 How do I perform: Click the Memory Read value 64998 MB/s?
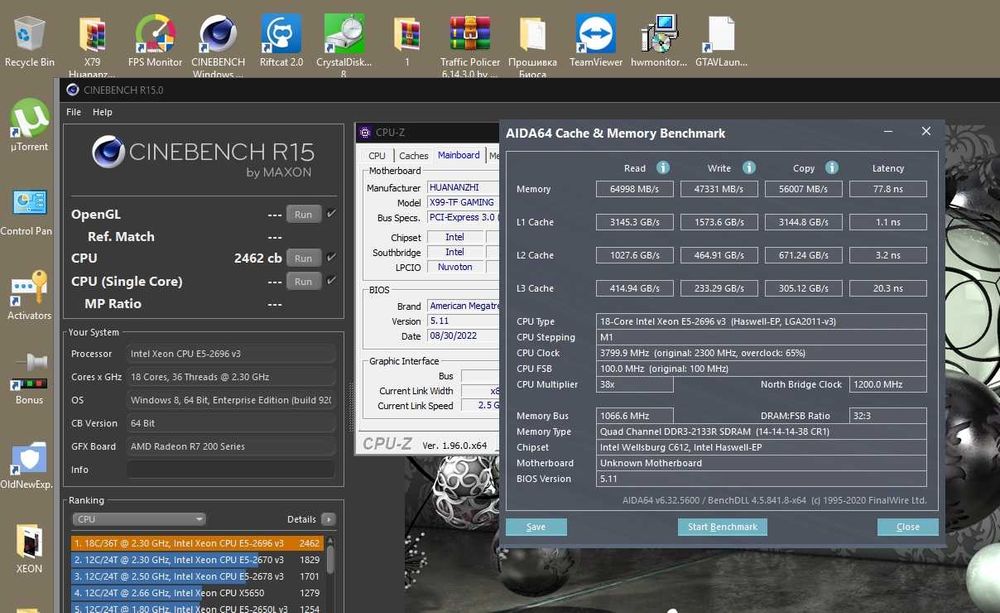click(x=635, y=189)
